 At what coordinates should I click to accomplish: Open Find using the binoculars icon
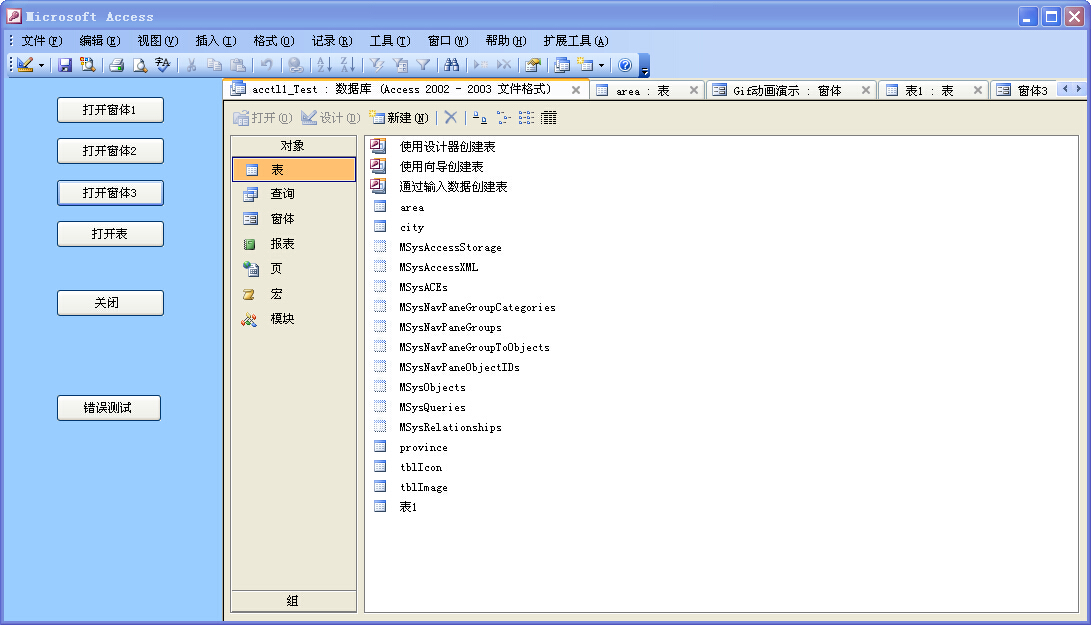click(x=452, y=65)
